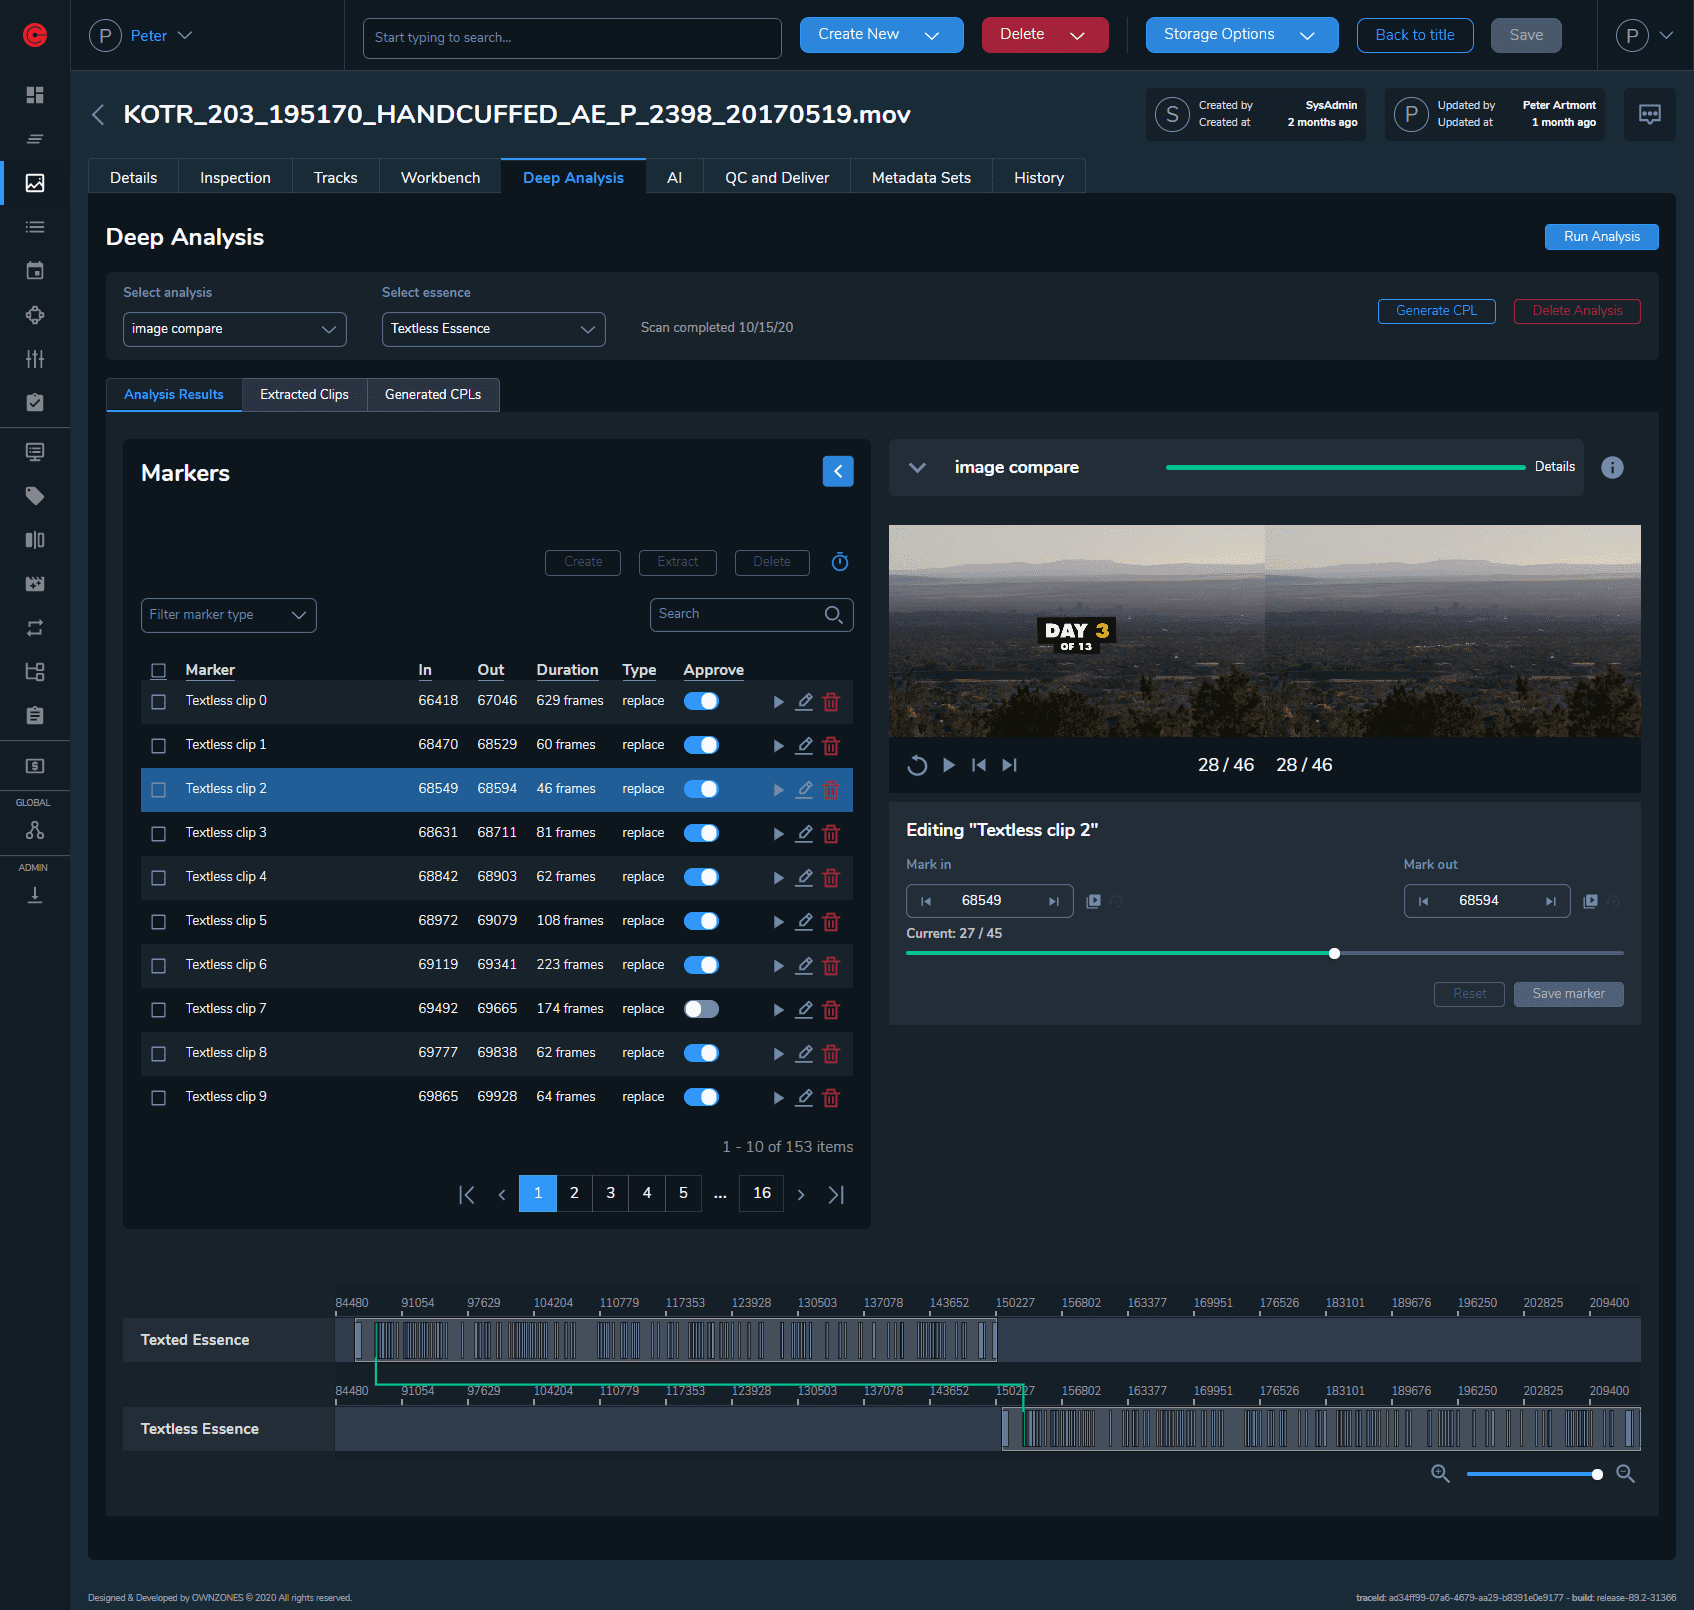Click the stopwatch icon beside the Delete button
1694x1610 pixels.
pyautogui.click(x=839, y=562)
